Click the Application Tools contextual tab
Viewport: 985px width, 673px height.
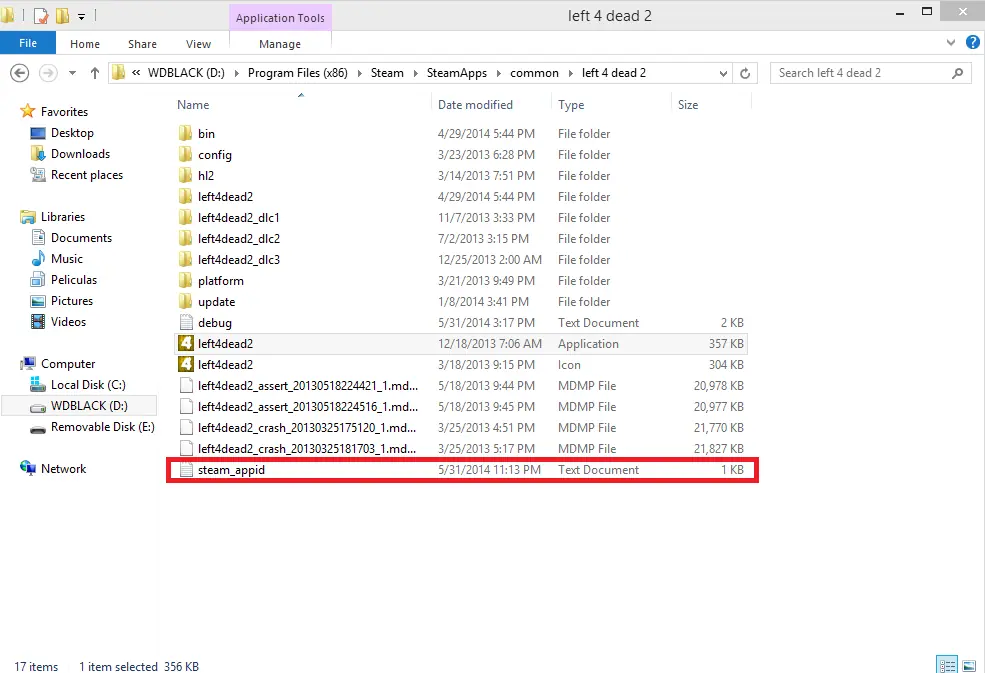click(280, 18)
